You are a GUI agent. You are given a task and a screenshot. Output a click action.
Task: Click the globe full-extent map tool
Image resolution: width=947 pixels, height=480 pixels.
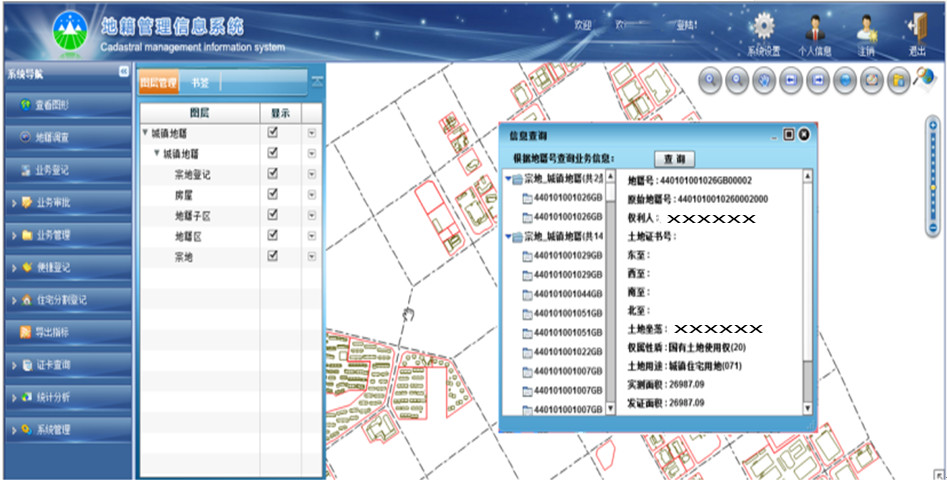point(844,80)
